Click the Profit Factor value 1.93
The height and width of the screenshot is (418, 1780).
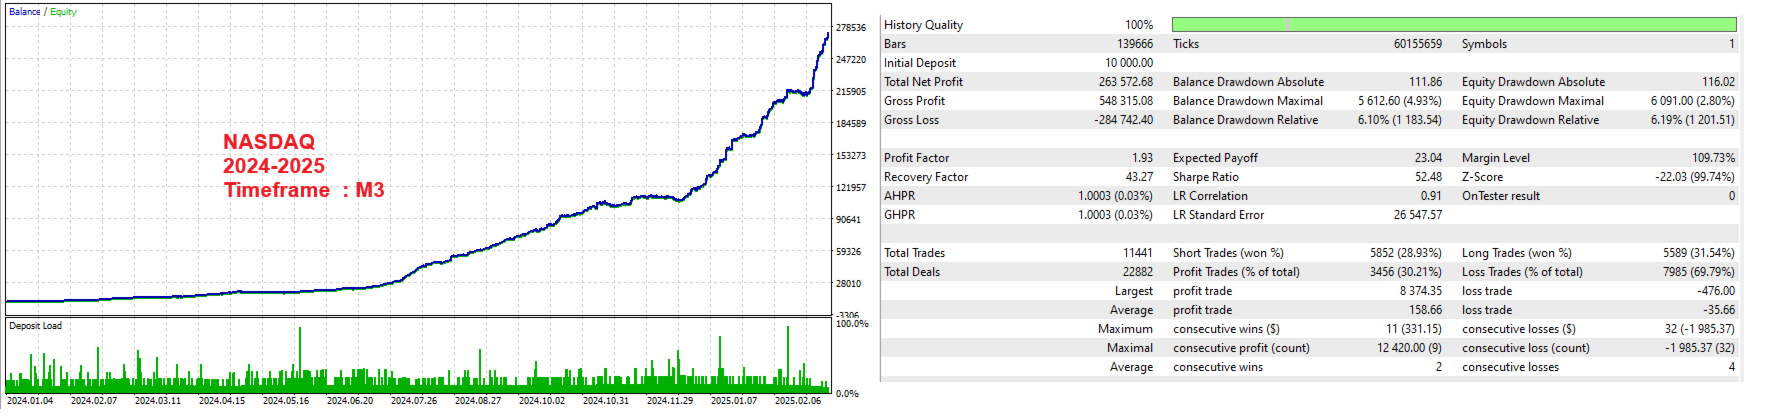1142,158
